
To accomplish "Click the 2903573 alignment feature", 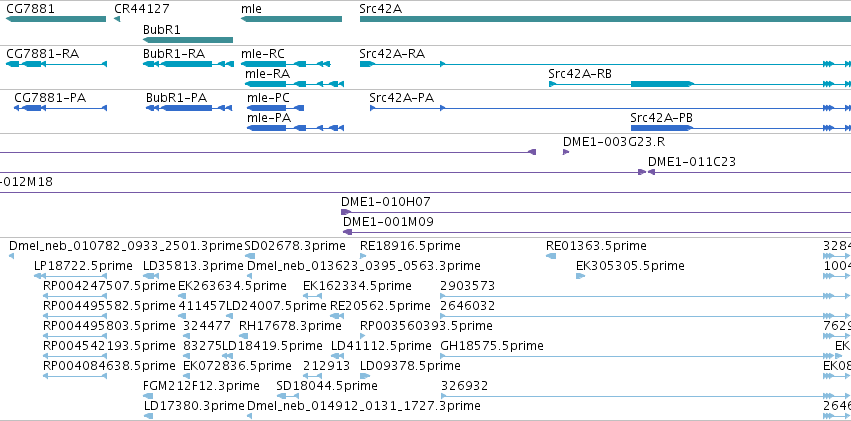I will [645, 296].
